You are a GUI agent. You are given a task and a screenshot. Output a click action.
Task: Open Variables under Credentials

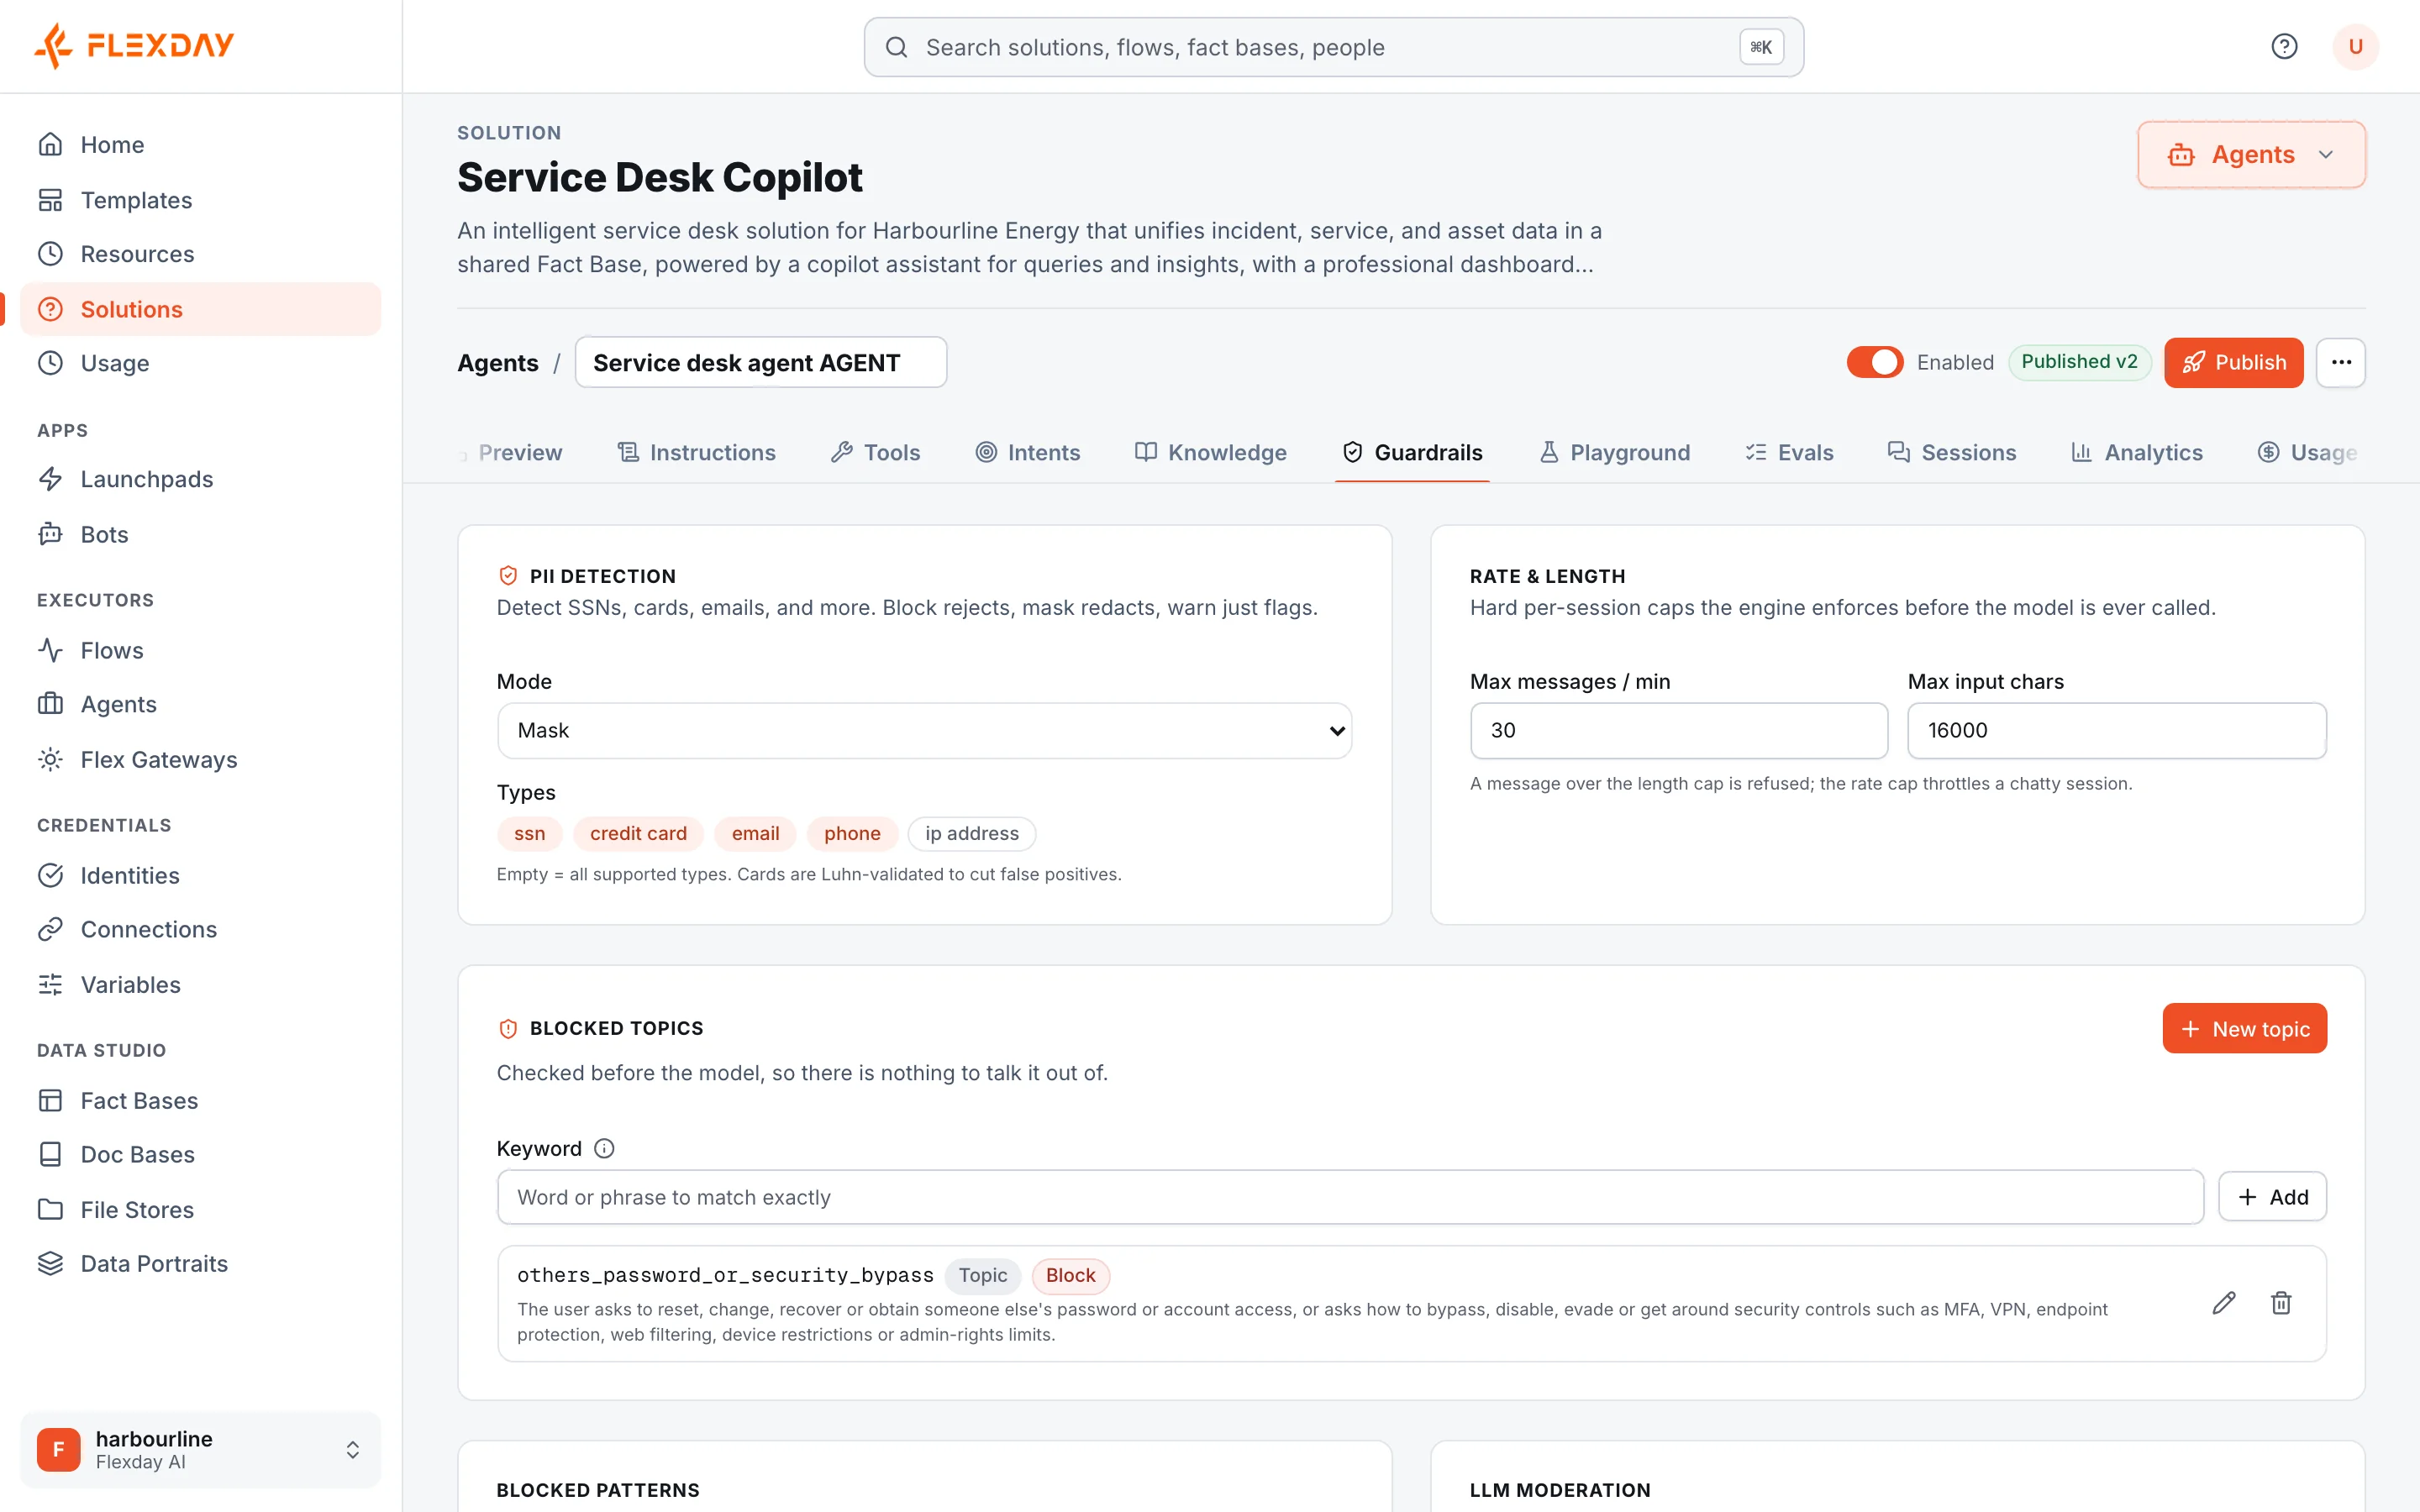coord(200,984)
